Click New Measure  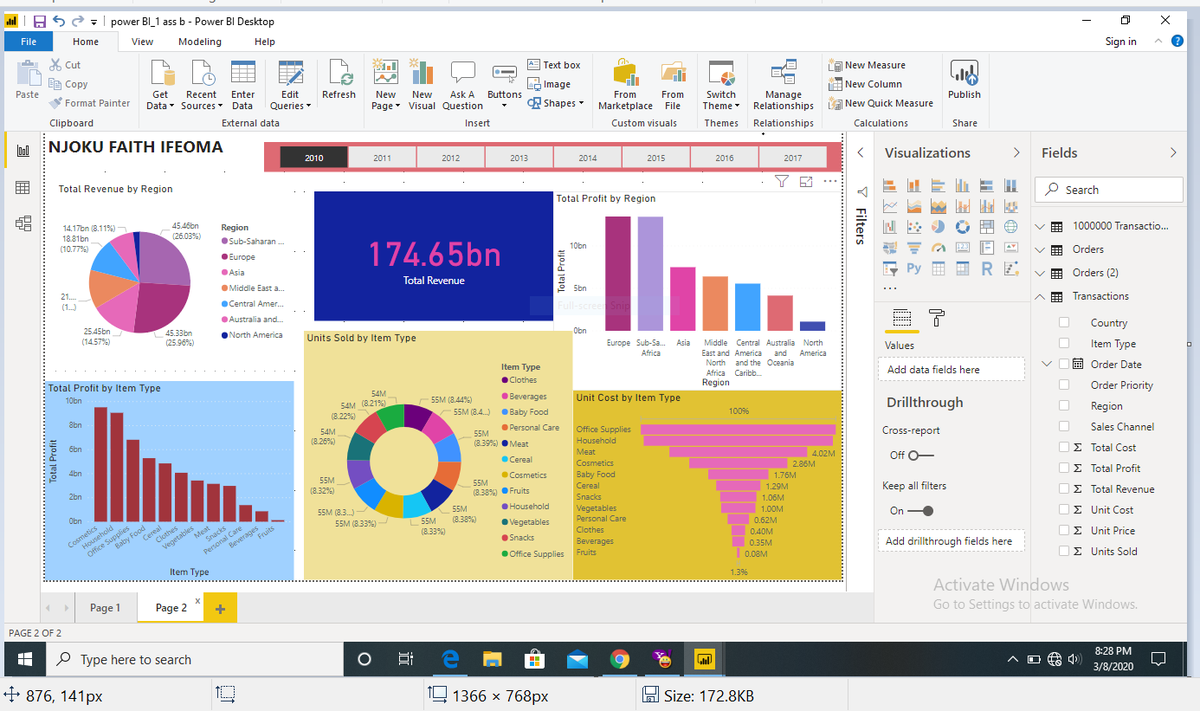[x=867, y=65]
